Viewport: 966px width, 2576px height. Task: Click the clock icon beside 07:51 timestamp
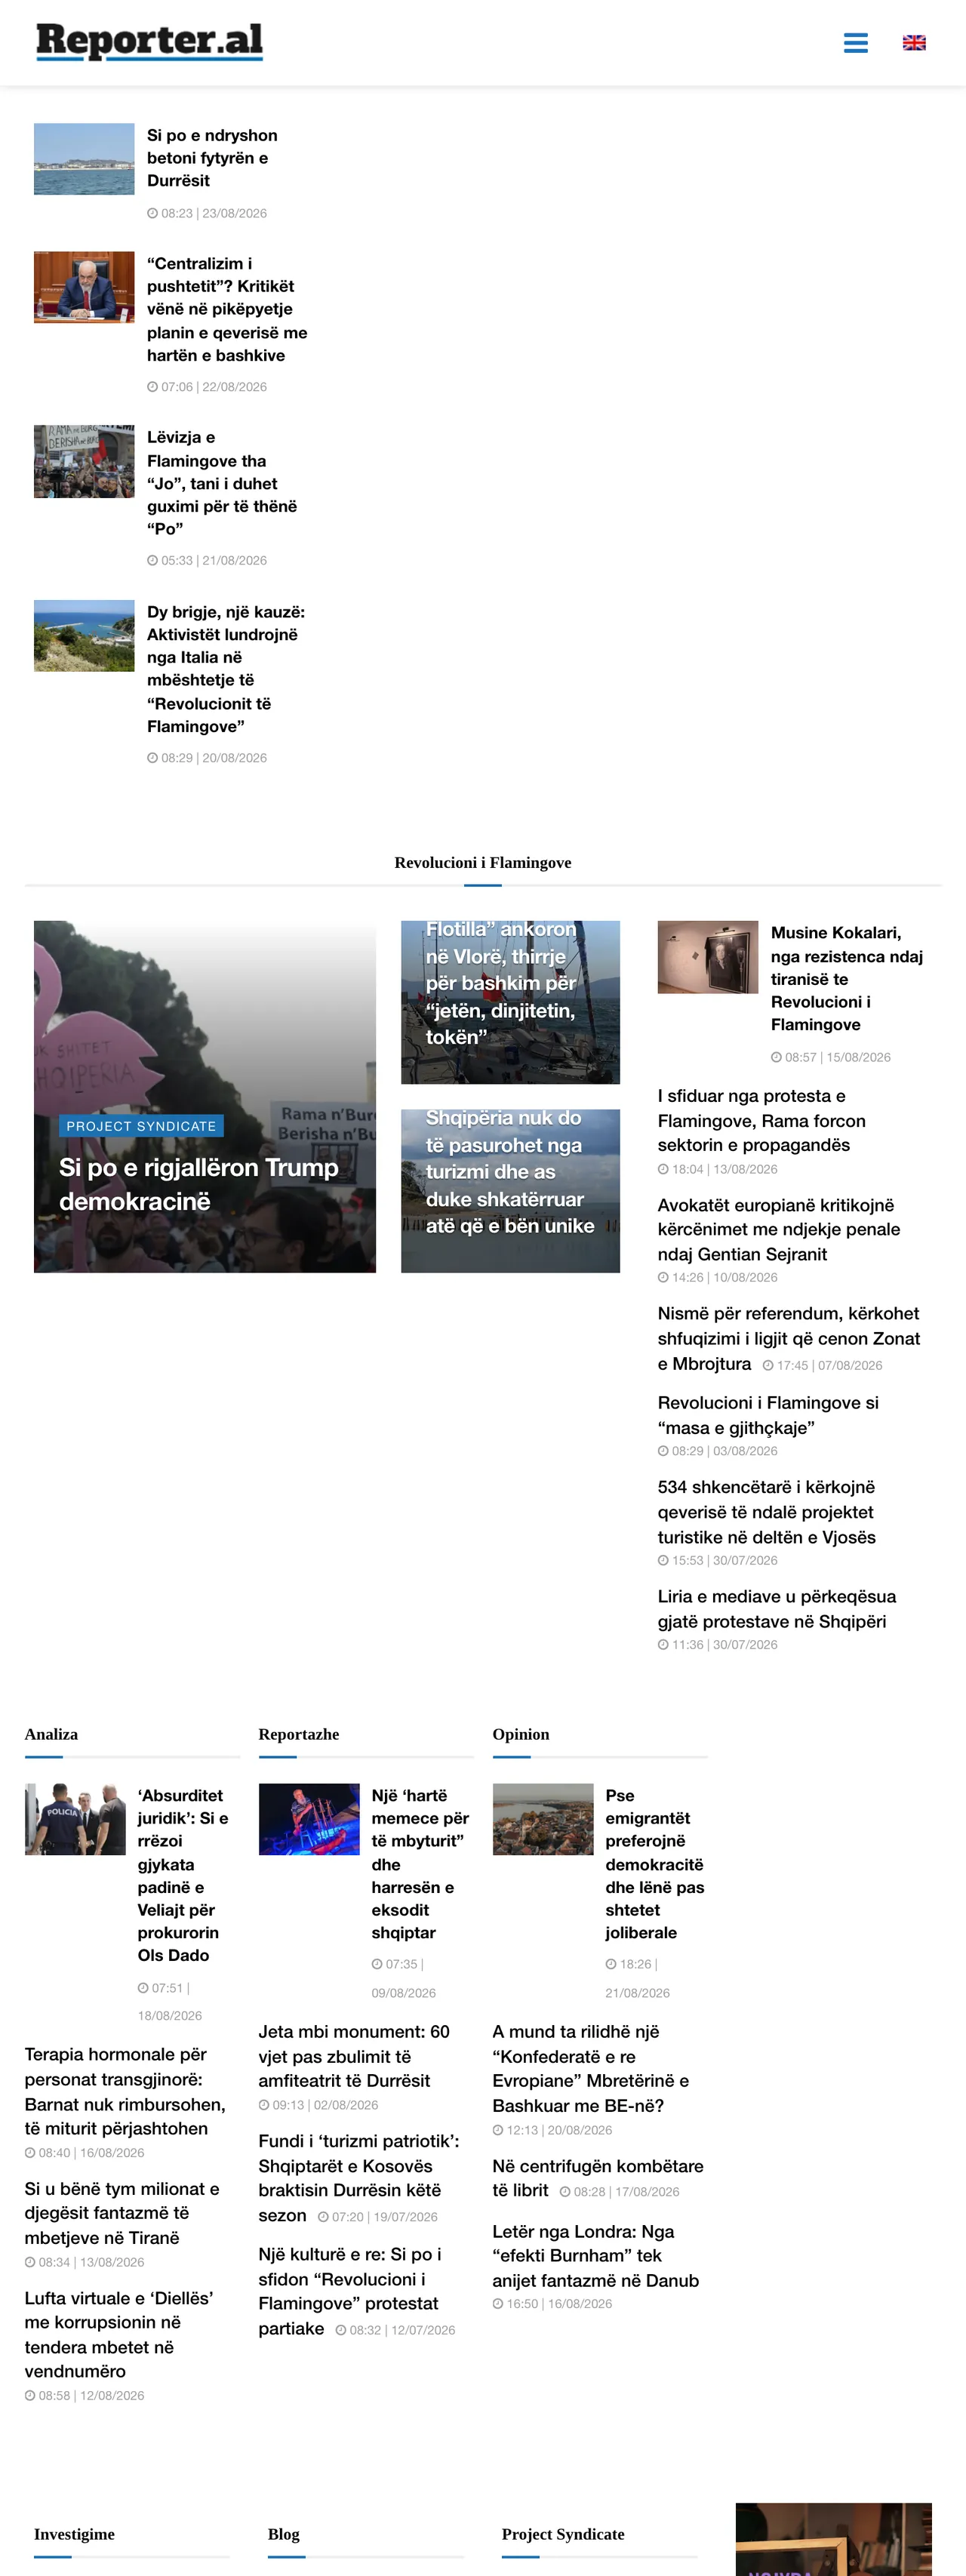143,1988
